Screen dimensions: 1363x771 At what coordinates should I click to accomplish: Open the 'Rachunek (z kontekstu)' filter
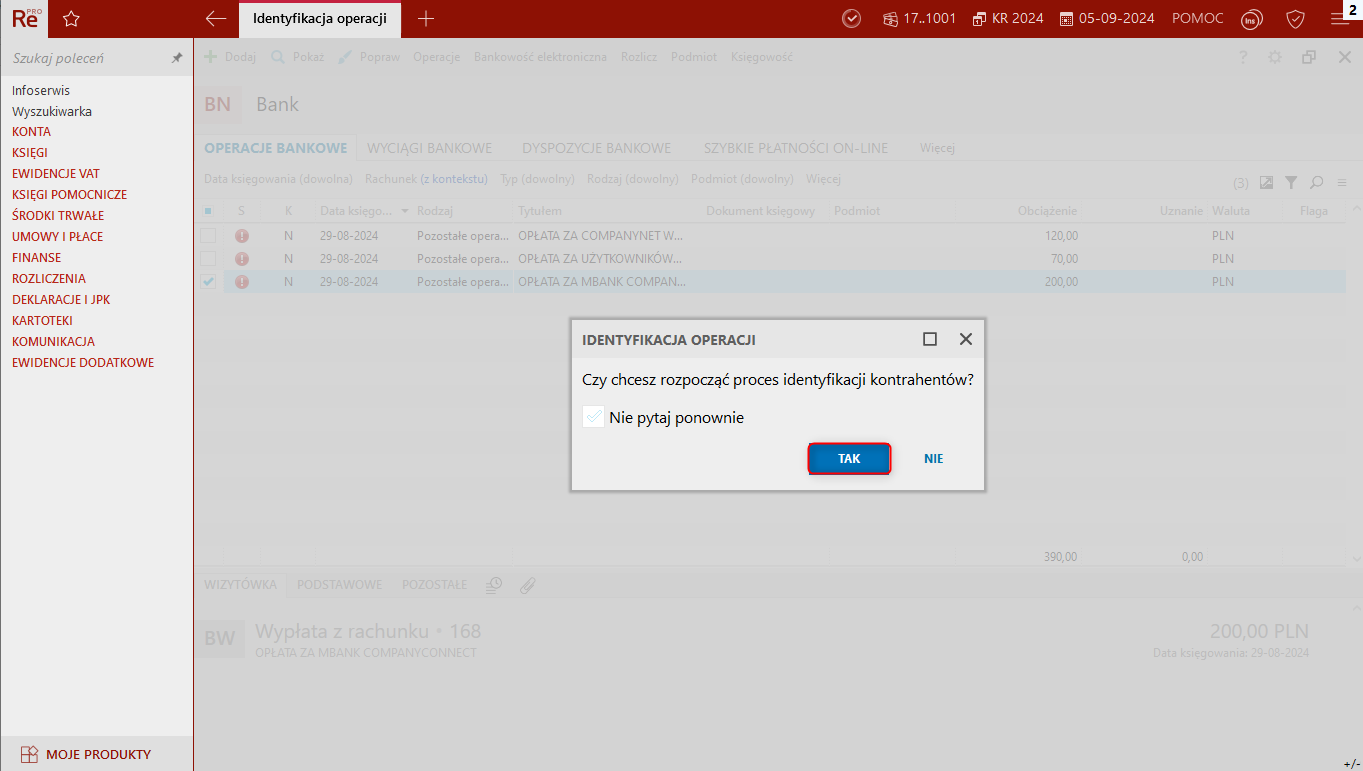click(x=426, y=179)
